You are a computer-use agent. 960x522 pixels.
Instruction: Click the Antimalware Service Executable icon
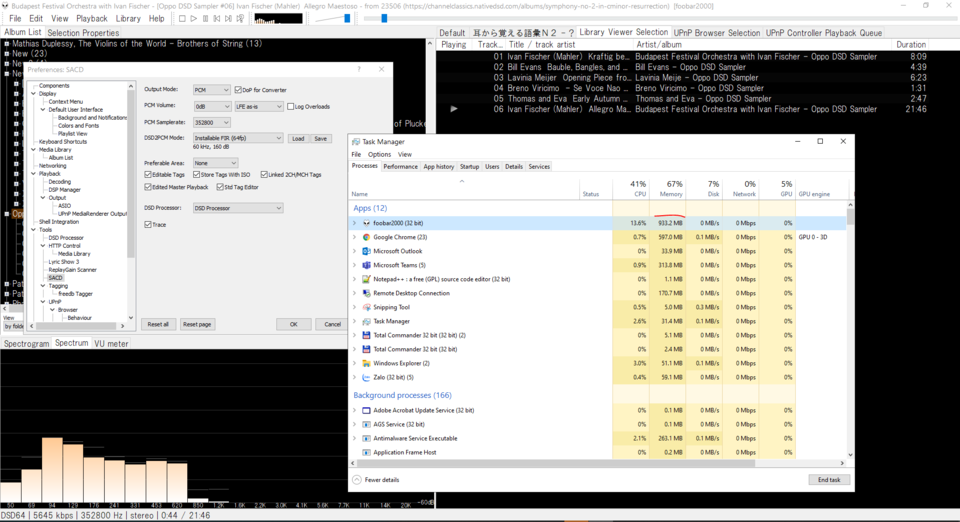click(366, 439)
